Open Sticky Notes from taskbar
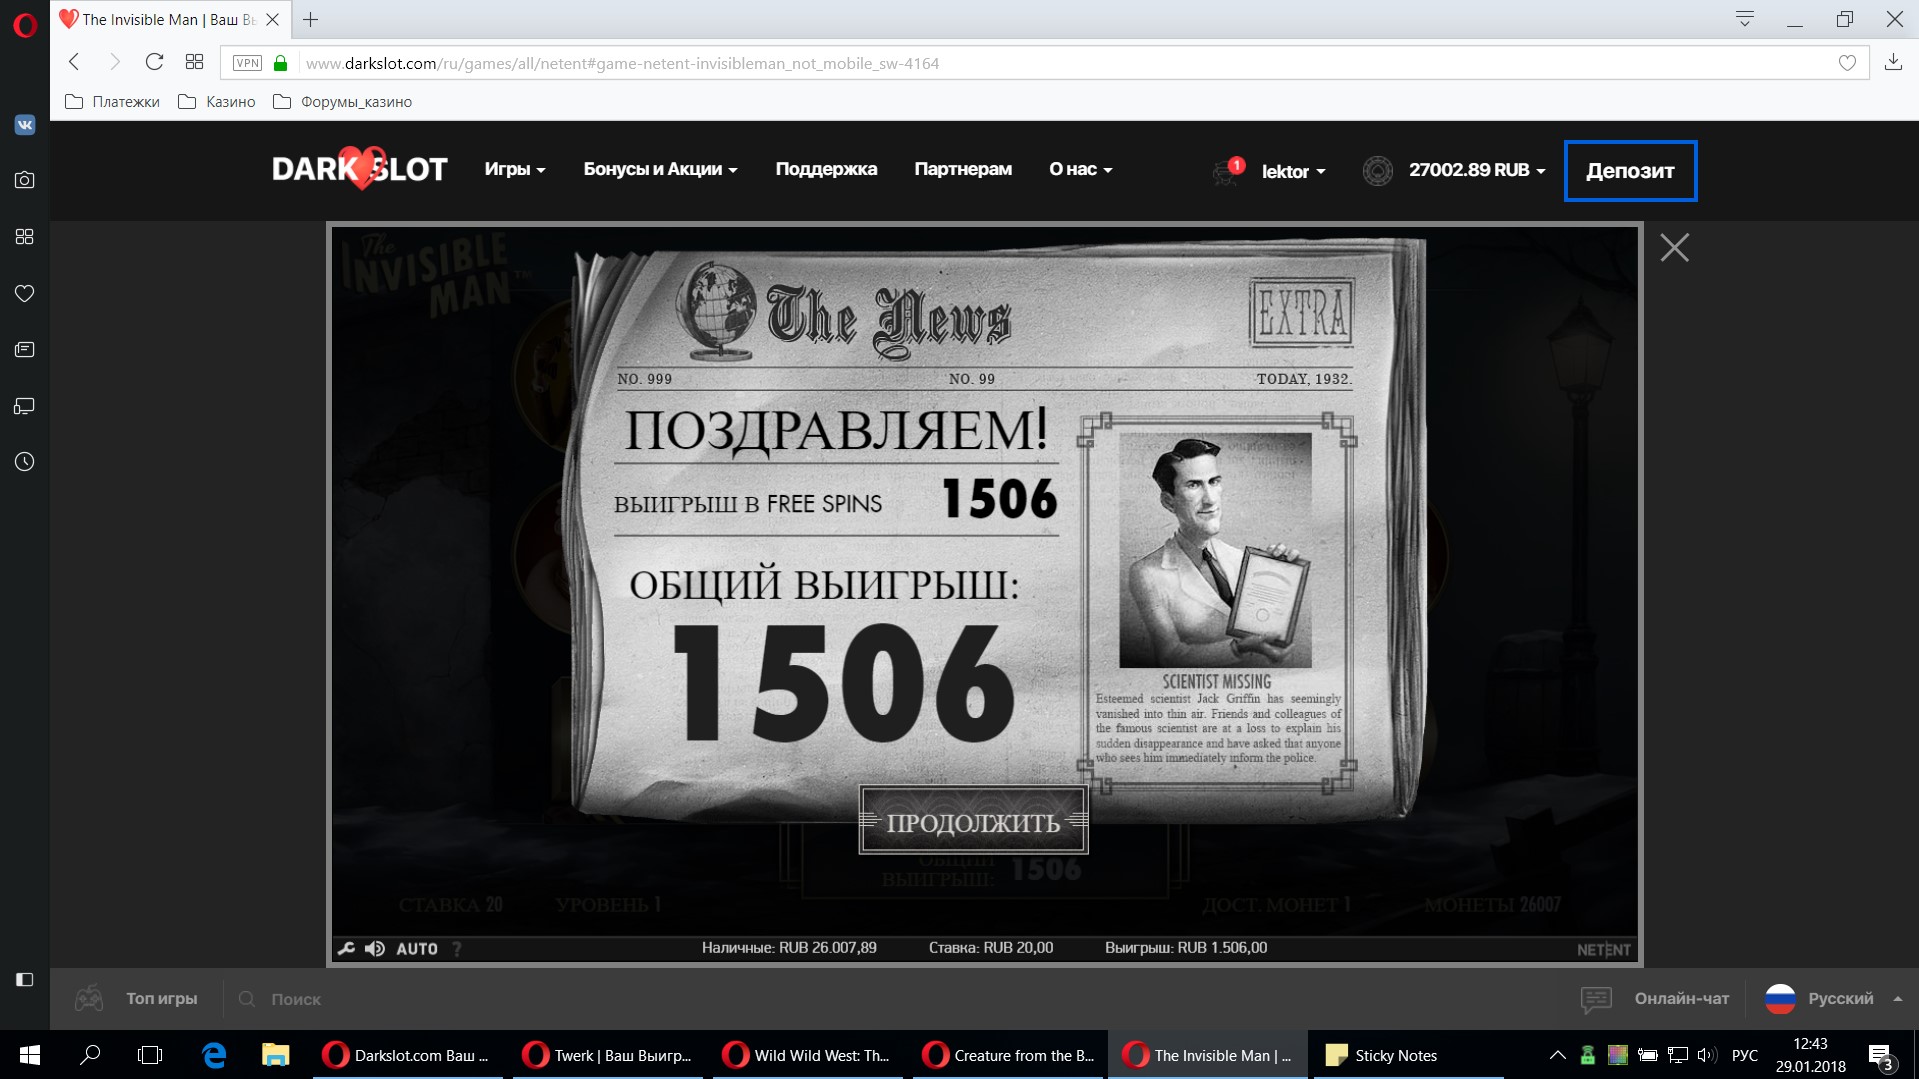This screenshot has width=1919, height=1079. (x=1408, y=1055)
